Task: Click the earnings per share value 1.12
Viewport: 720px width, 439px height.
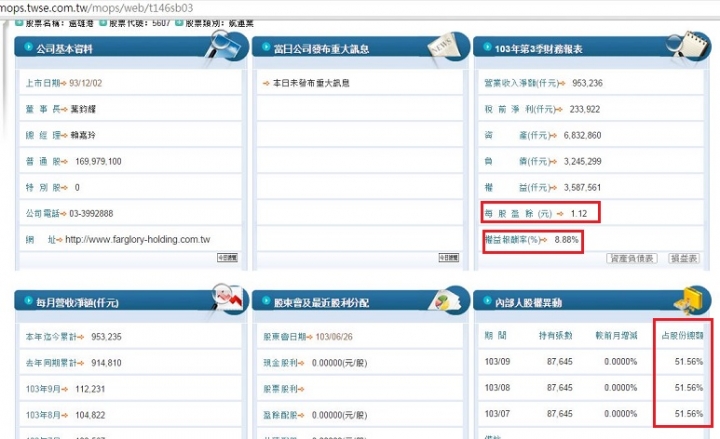Action: [x=579, y=214]
